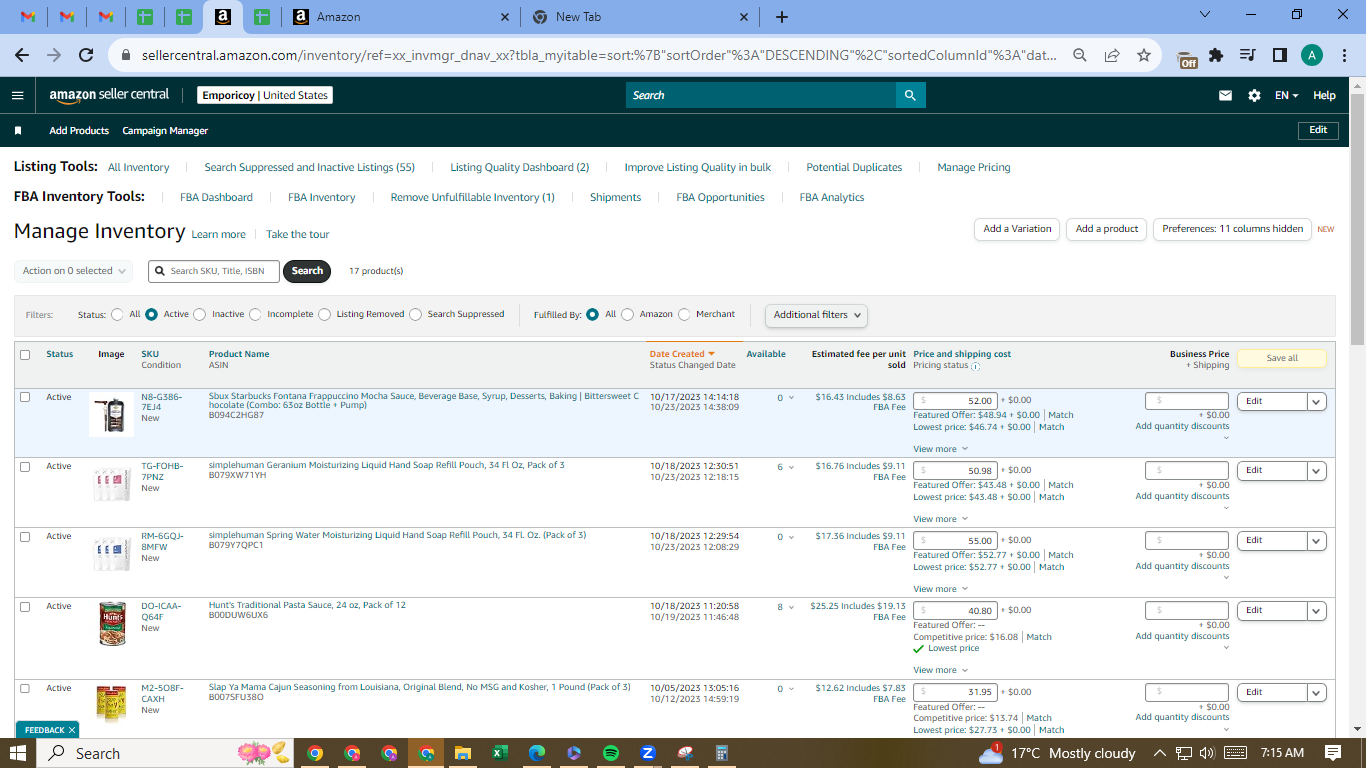Click the bookmark flag beside Add Products
Viewport: 1366px width, 768px height.
18,131
